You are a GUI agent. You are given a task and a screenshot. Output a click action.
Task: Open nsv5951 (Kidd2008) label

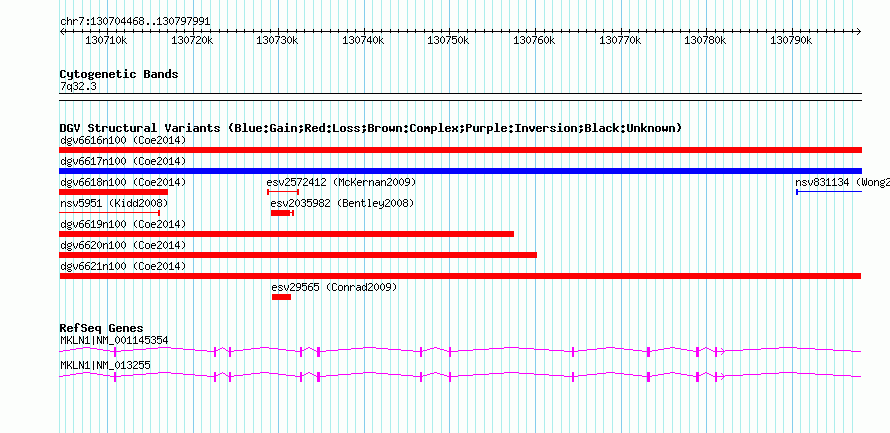114,203
